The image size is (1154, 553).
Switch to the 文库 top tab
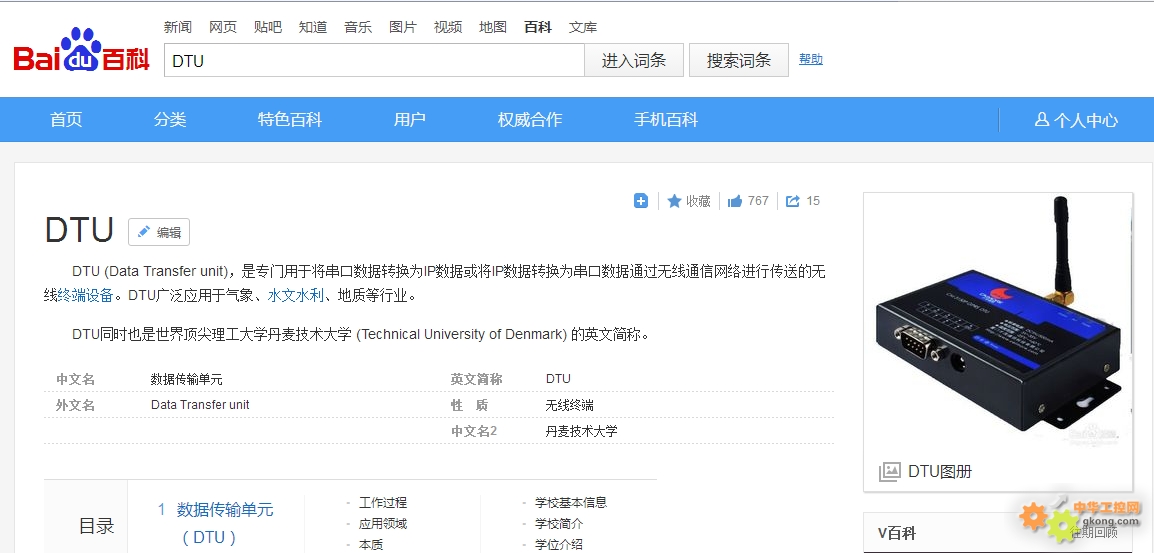583,27
